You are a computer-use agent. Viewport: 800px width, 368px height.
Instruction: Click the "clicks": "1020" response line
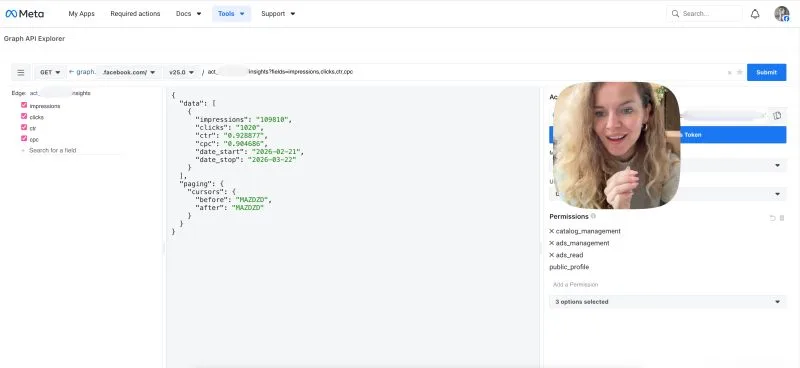229,128
